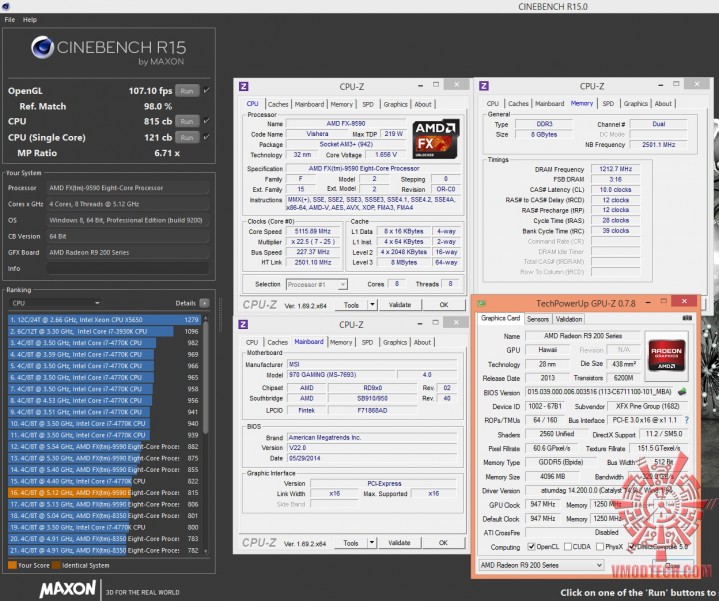Switch to SPD tab in CPU-Z Memory window
719x601 pixels.
pos(608,104)
